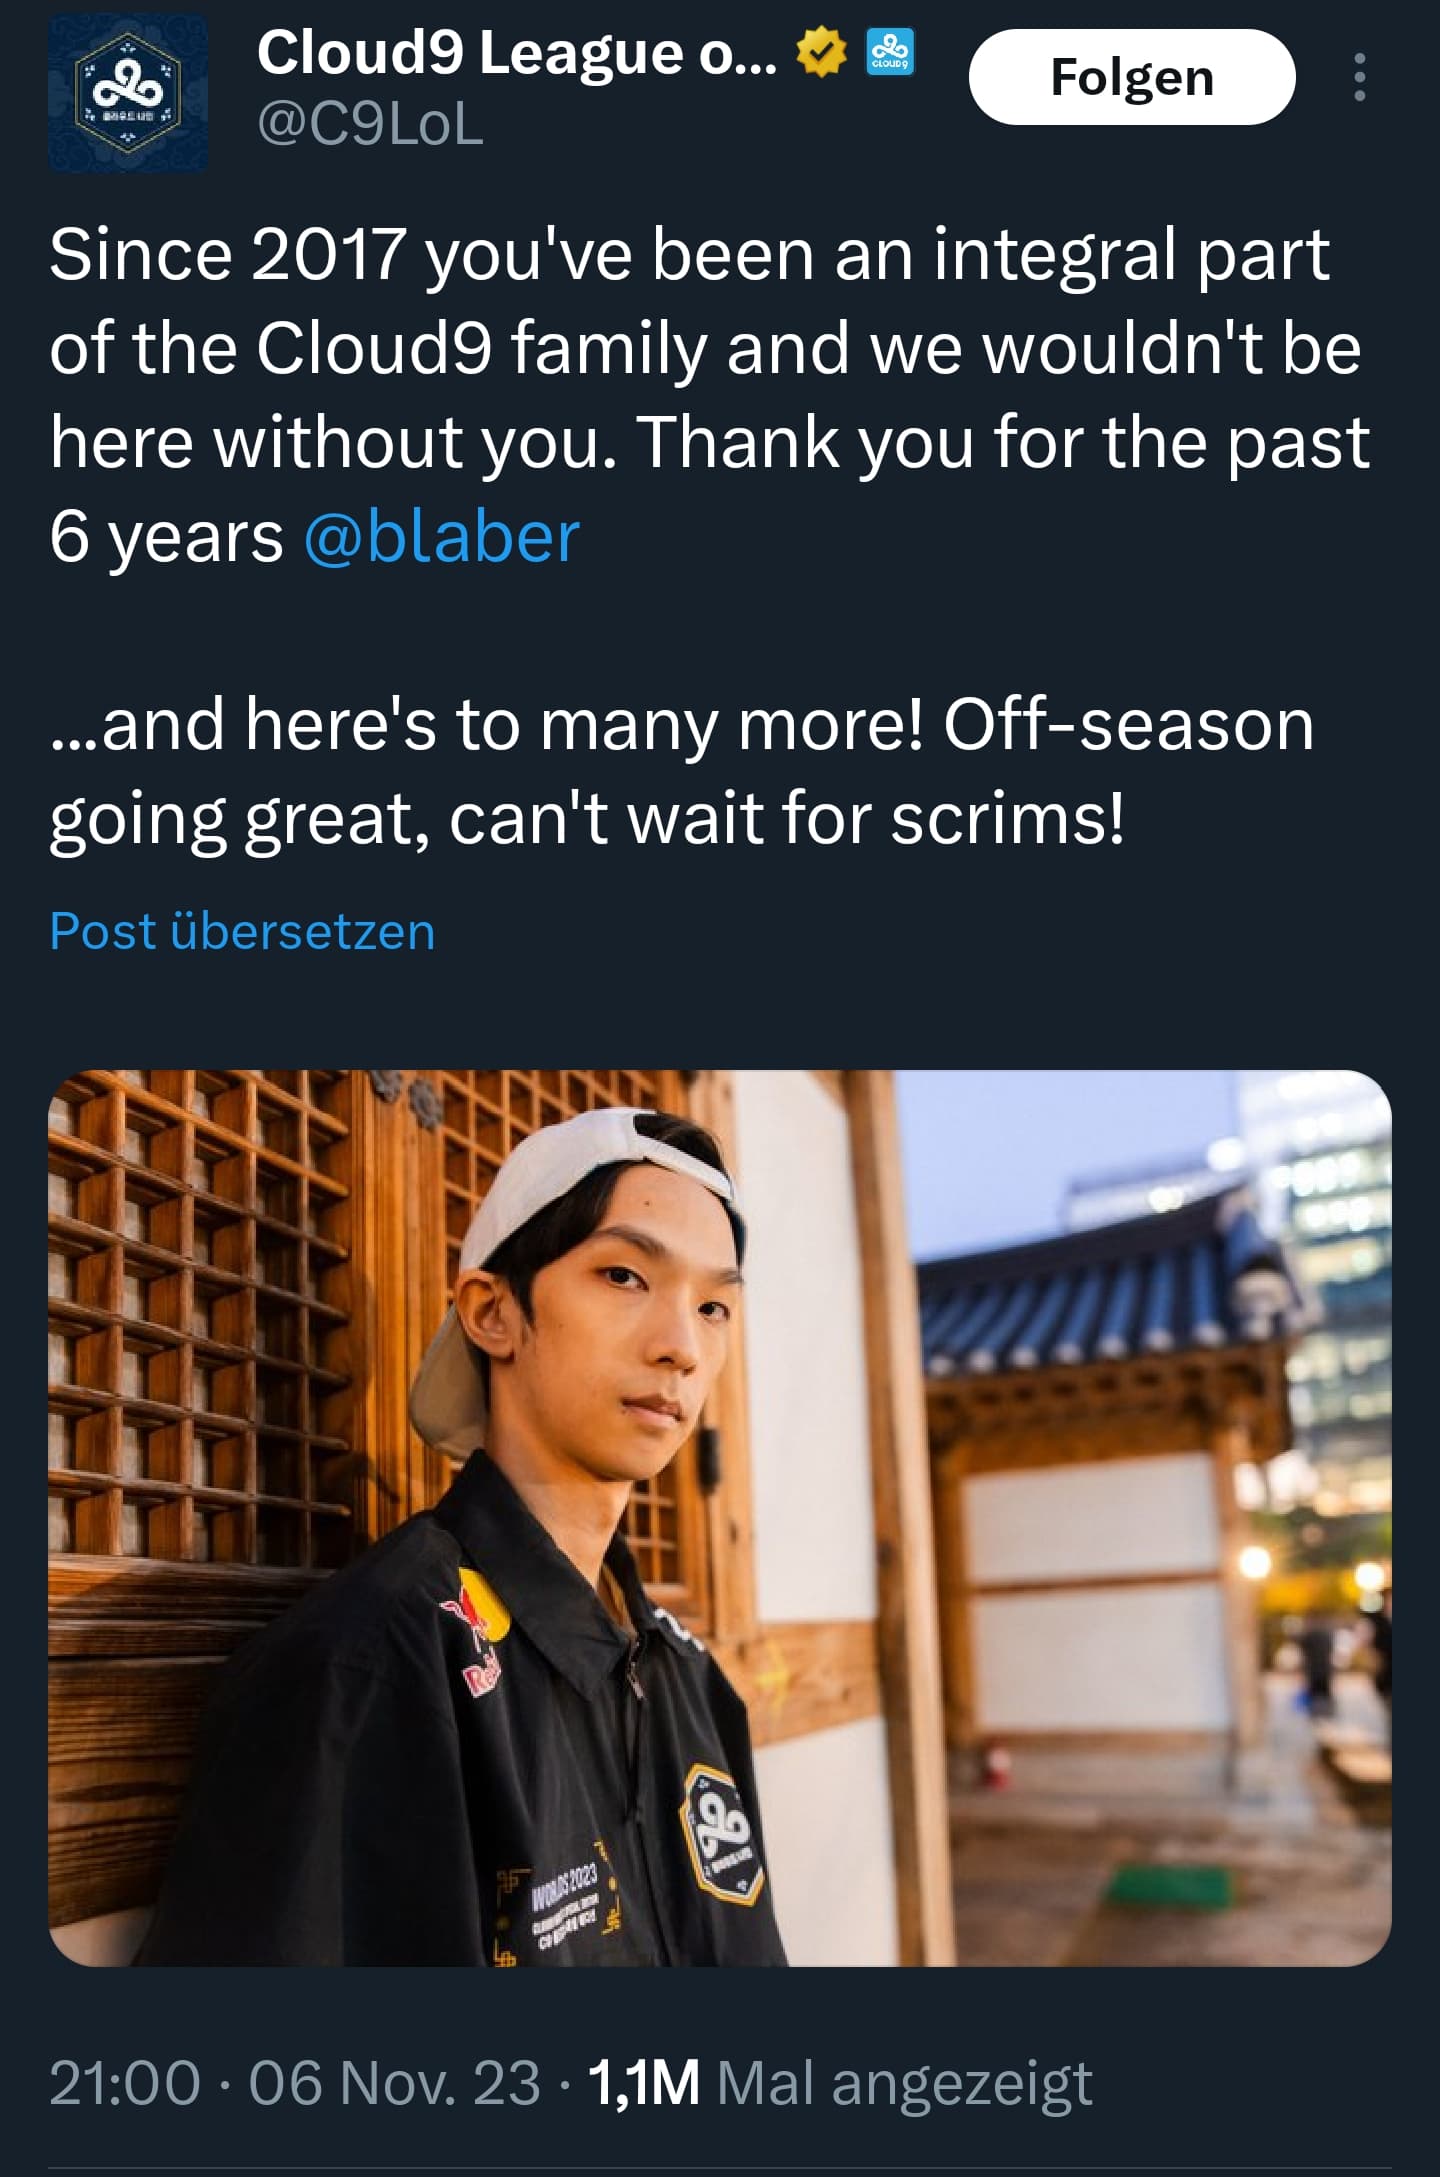Click the 06 Nov. 23 date
Viewport: 1440px width, 2177px height.
(x=394, y=2083)
